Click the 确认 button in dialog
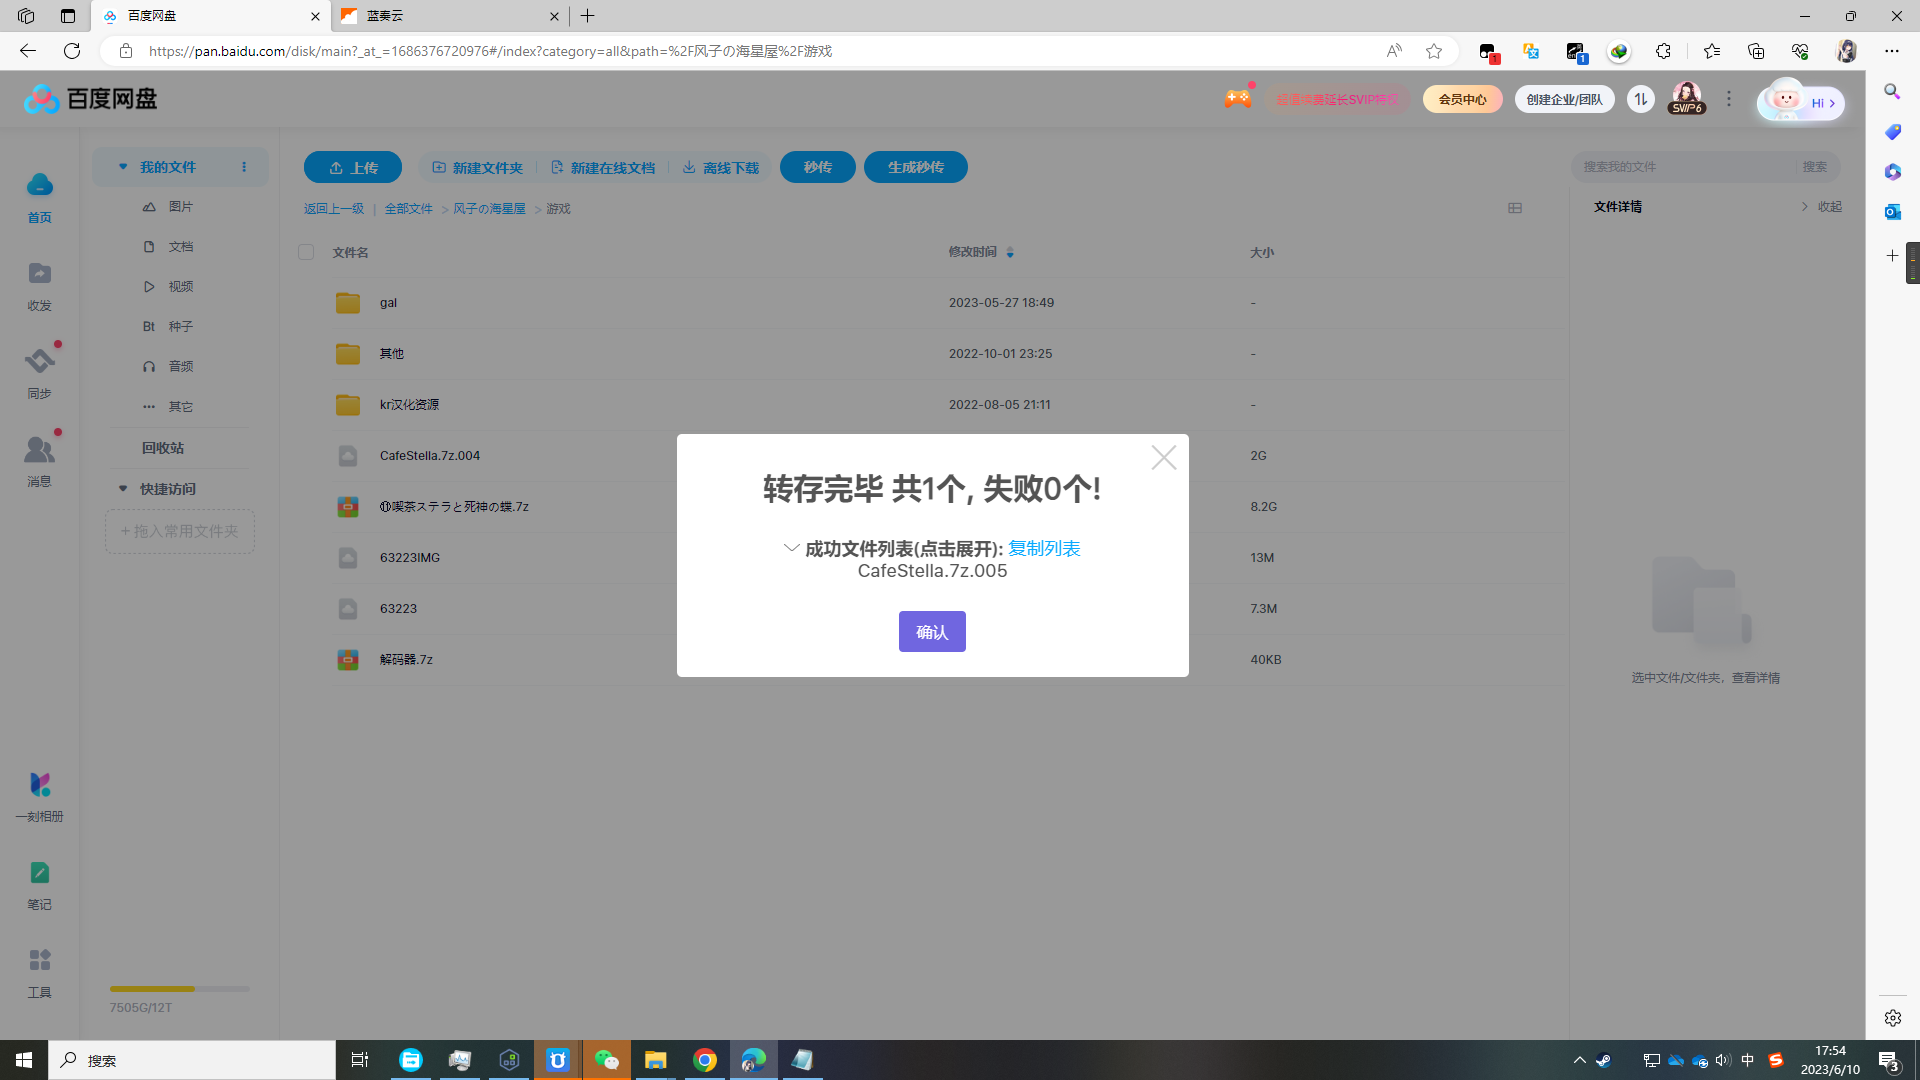 click(931, 631)
